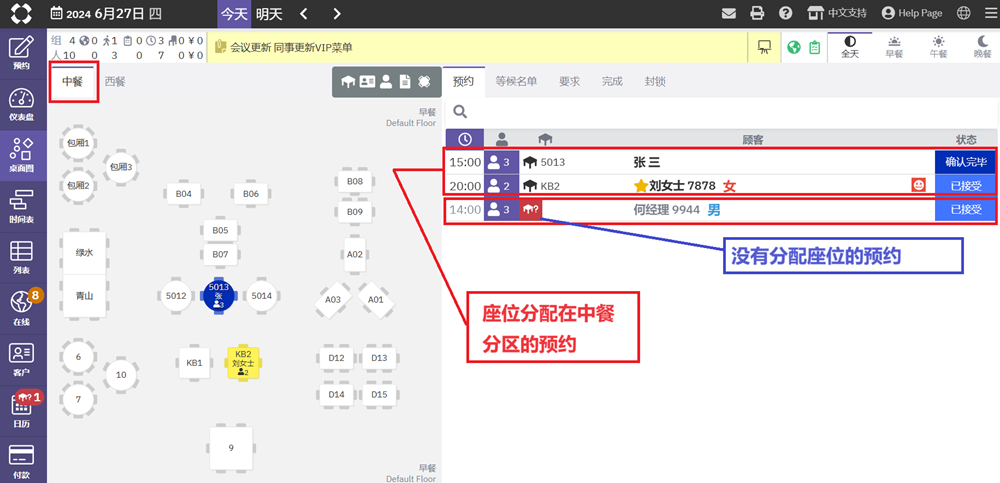Select the person icon in the gray toolbar
1000x483 pixels.
pos(385,82)
